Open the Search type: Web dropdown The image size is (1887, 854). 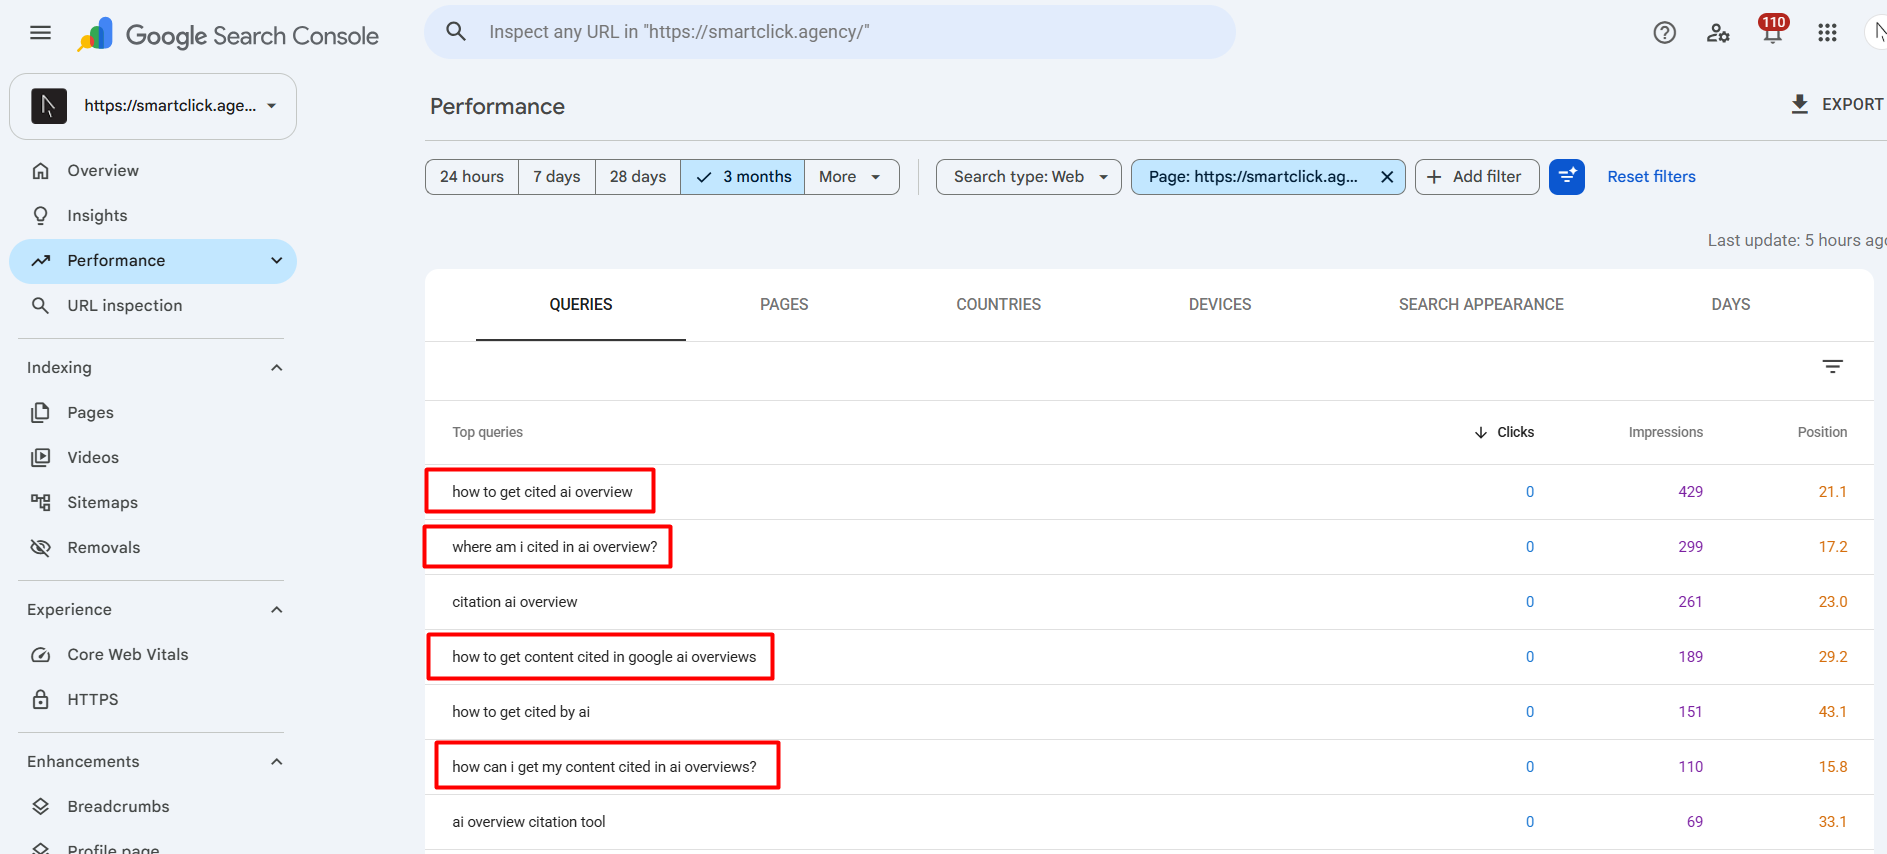click(1029, 177)
